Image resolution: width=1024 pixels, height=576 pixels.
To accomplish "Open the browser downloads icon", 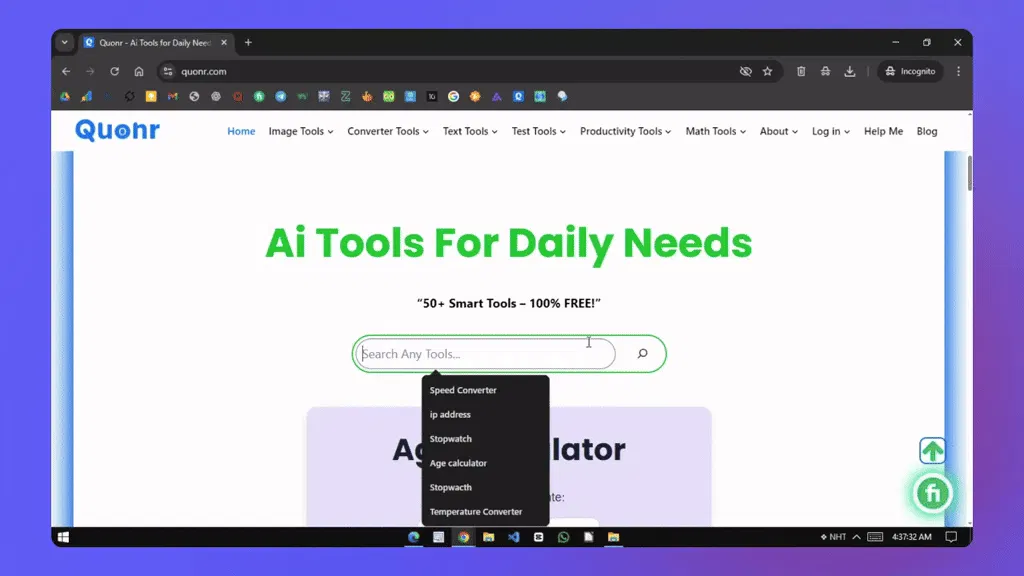I will click(850, 71).
